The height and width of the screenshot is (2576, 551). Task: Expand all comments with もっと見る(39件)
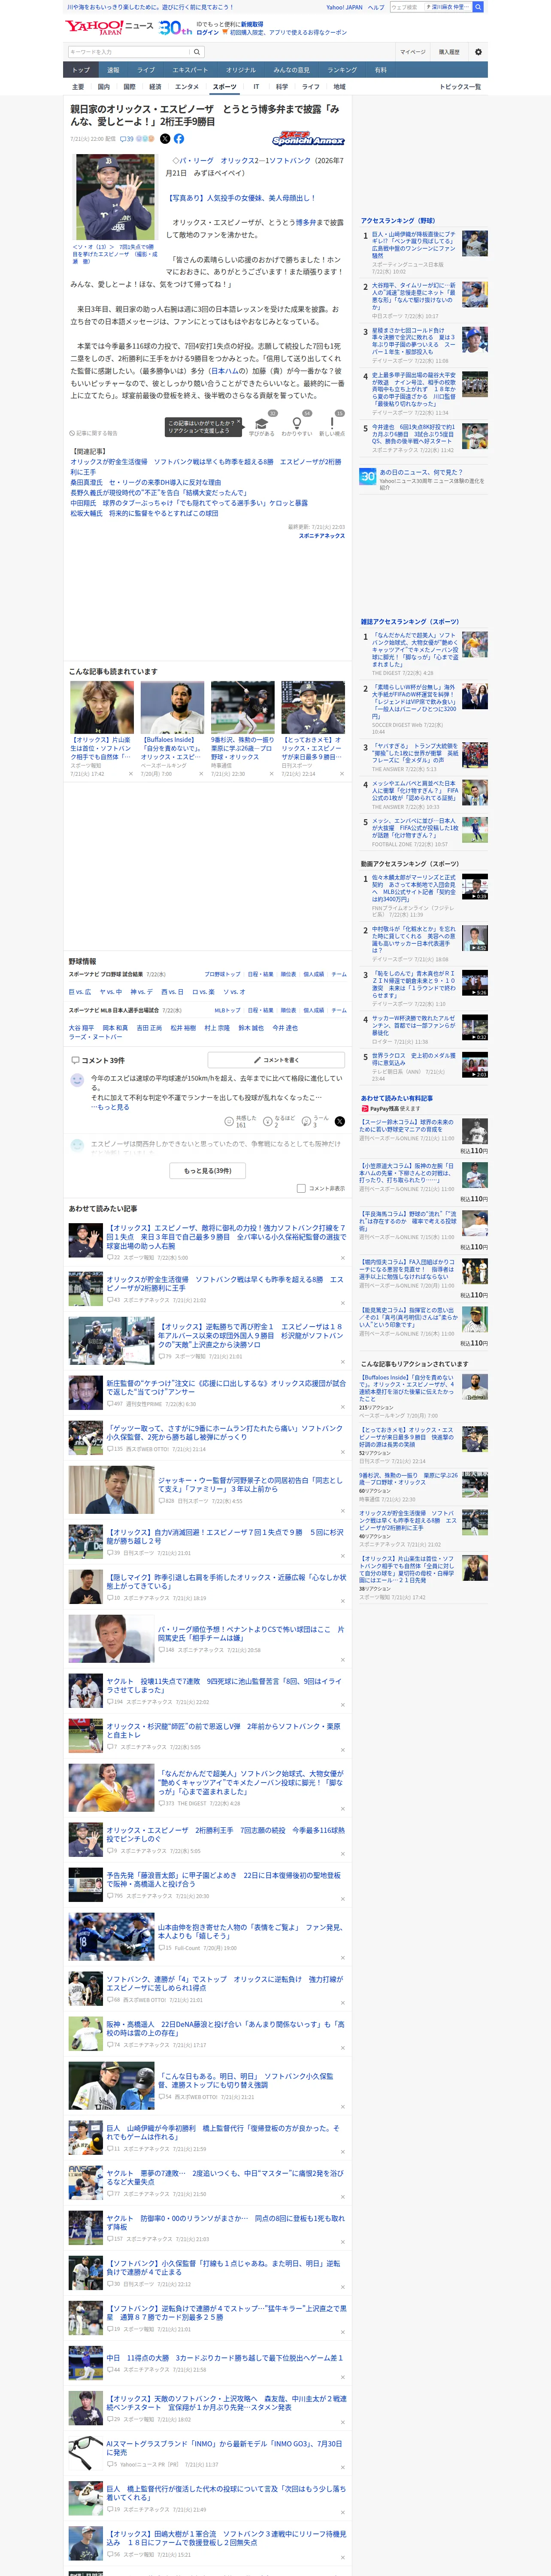click(x=208, y=1171)
